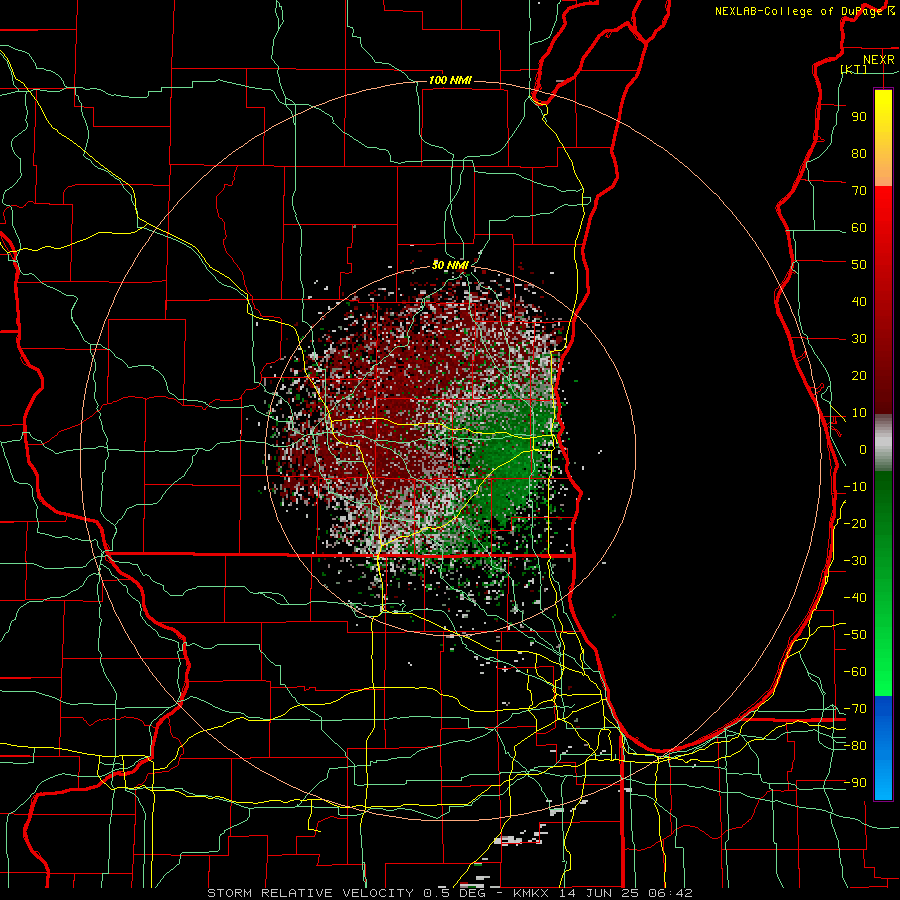Click the 0.5 DEG elevation text in the caption
Screen dimensions: 900x900
(455, 893)
